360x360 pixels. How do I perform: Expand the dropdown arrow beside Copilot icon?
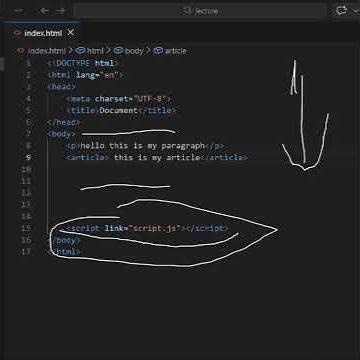click(x=355, y=11)
